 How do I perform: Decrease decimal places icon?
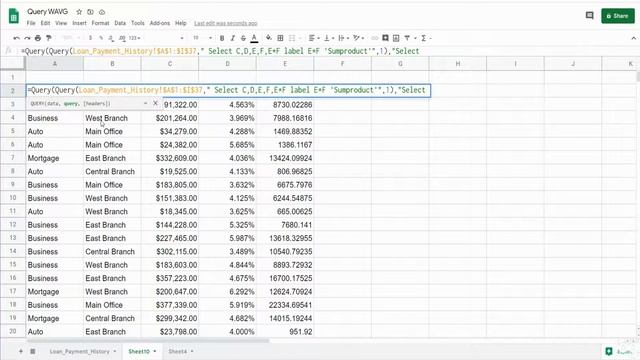click(111, 38)
